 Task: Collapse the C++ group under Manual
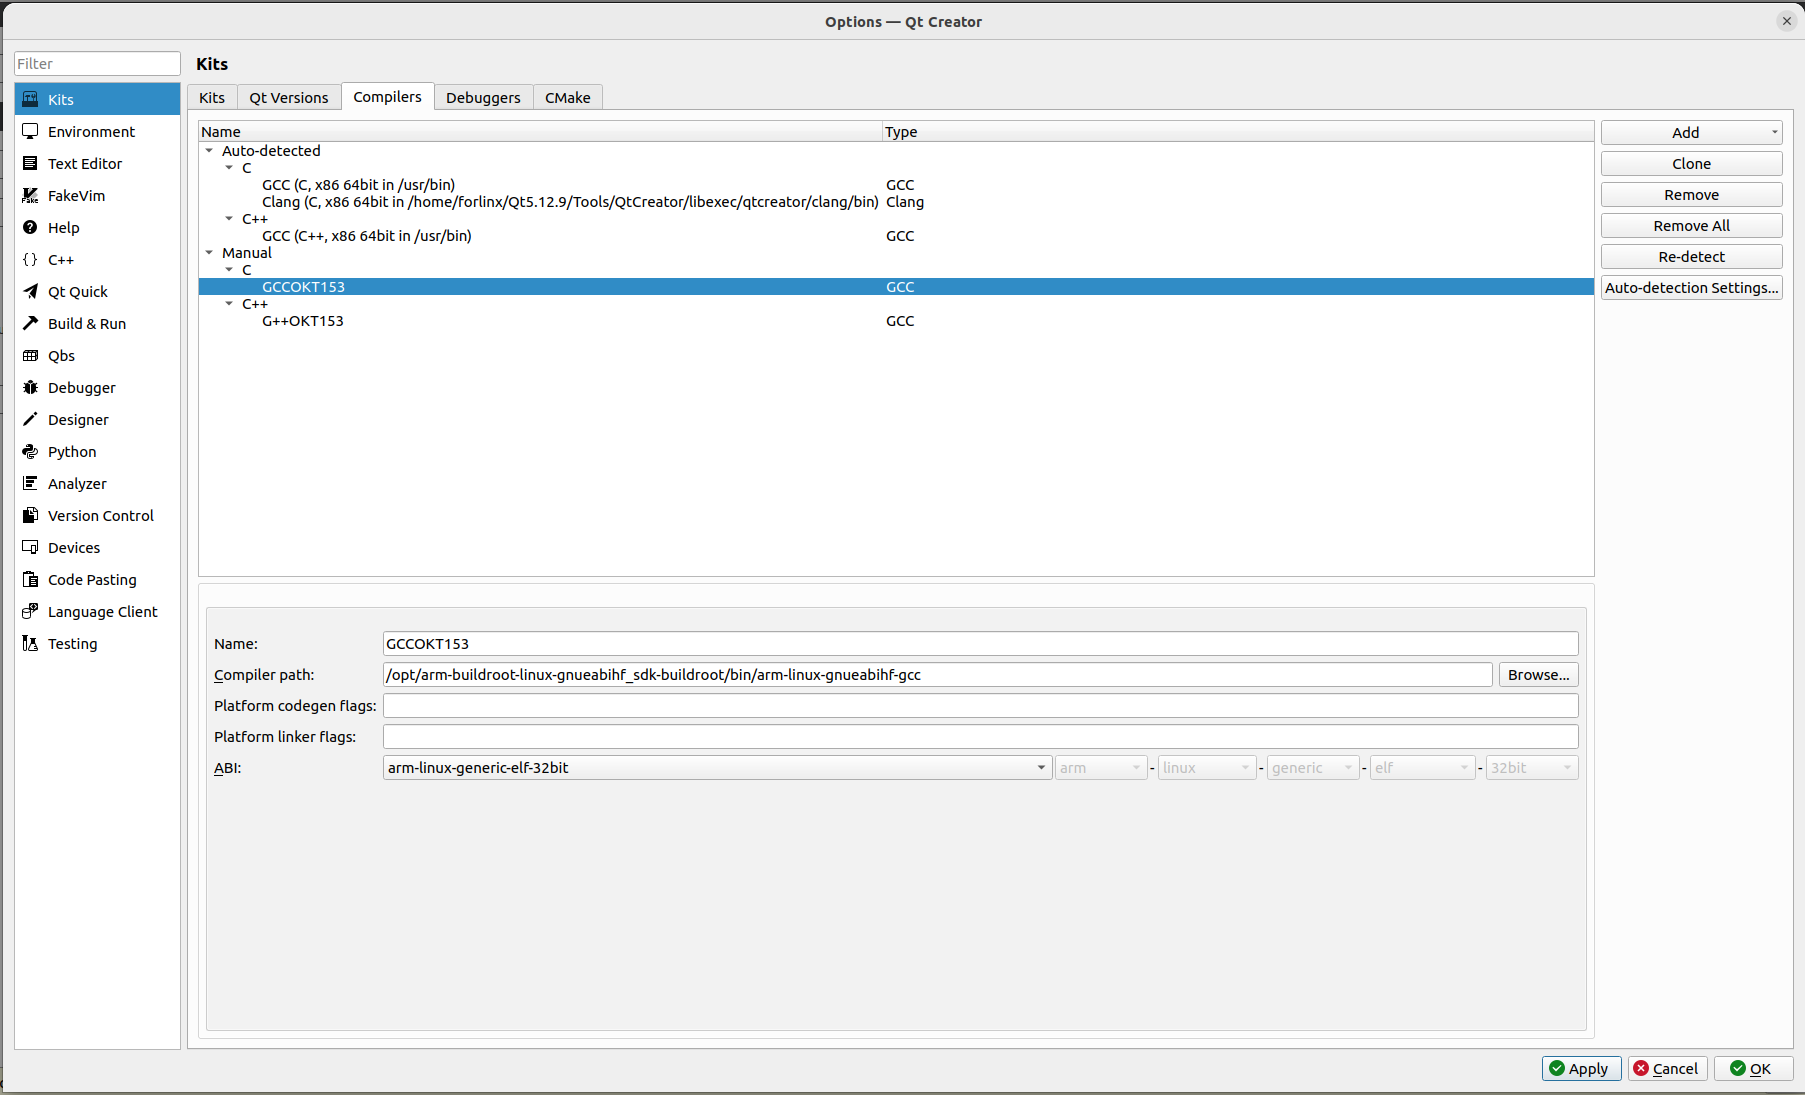(229, 304)
